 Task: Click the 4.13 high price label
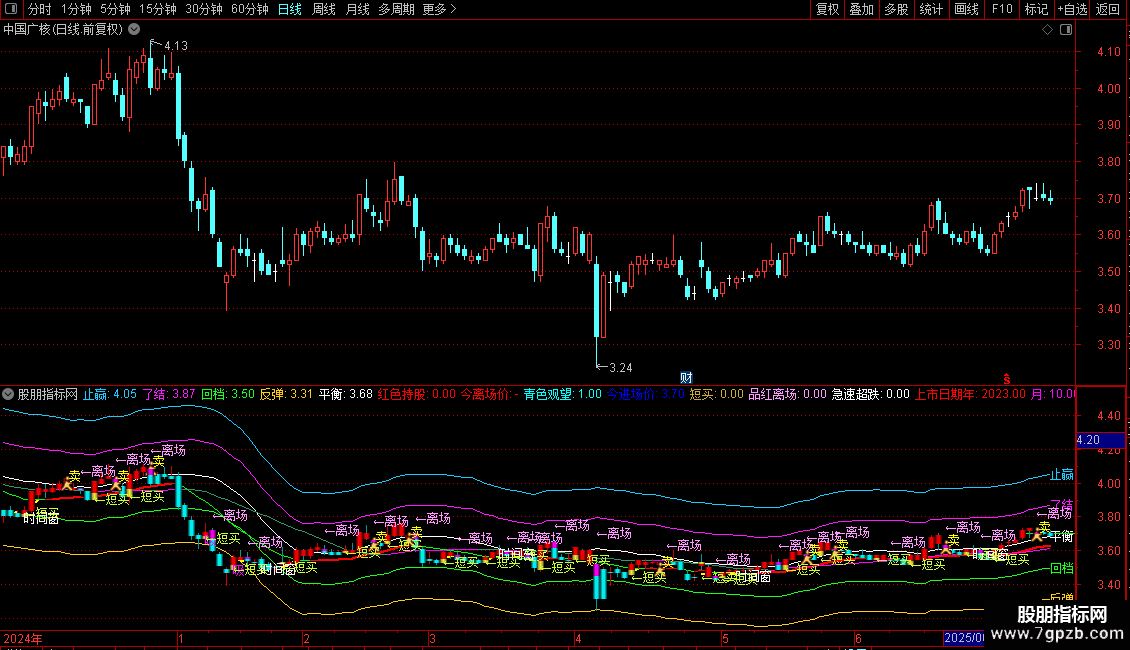coord(176,46)
